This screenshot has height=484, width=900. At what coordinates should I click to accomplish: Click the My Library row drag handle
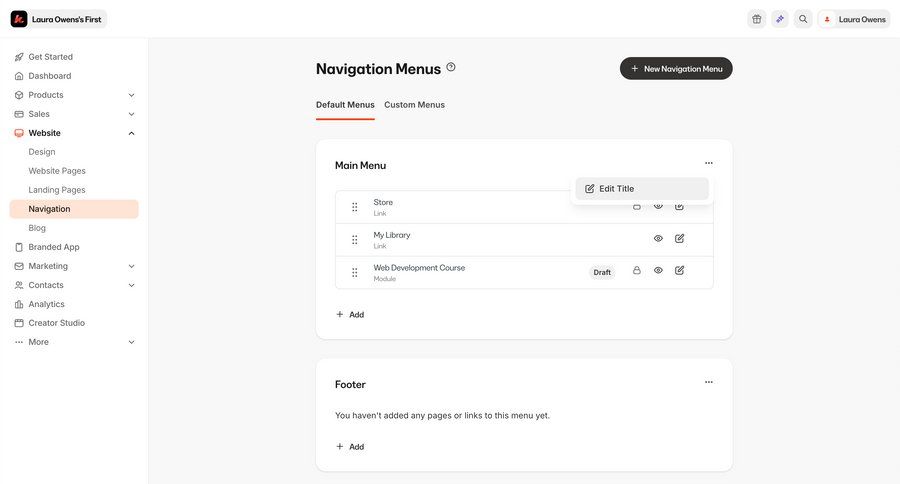pyautogui.click(x=355, y=240)
